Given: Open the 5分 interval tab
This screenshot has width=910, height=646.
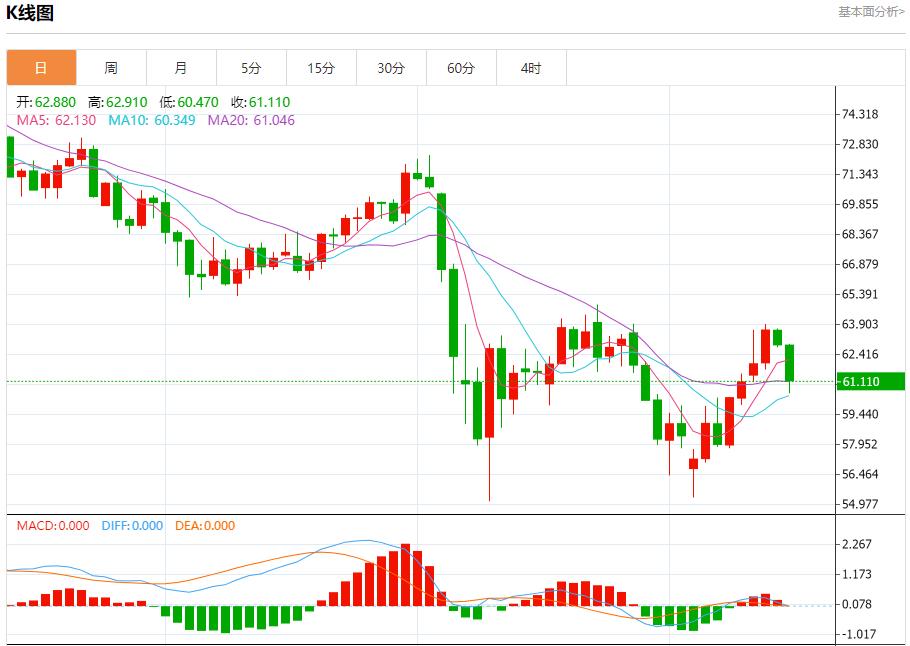Looking at the screenshot, I should (251, 68).
